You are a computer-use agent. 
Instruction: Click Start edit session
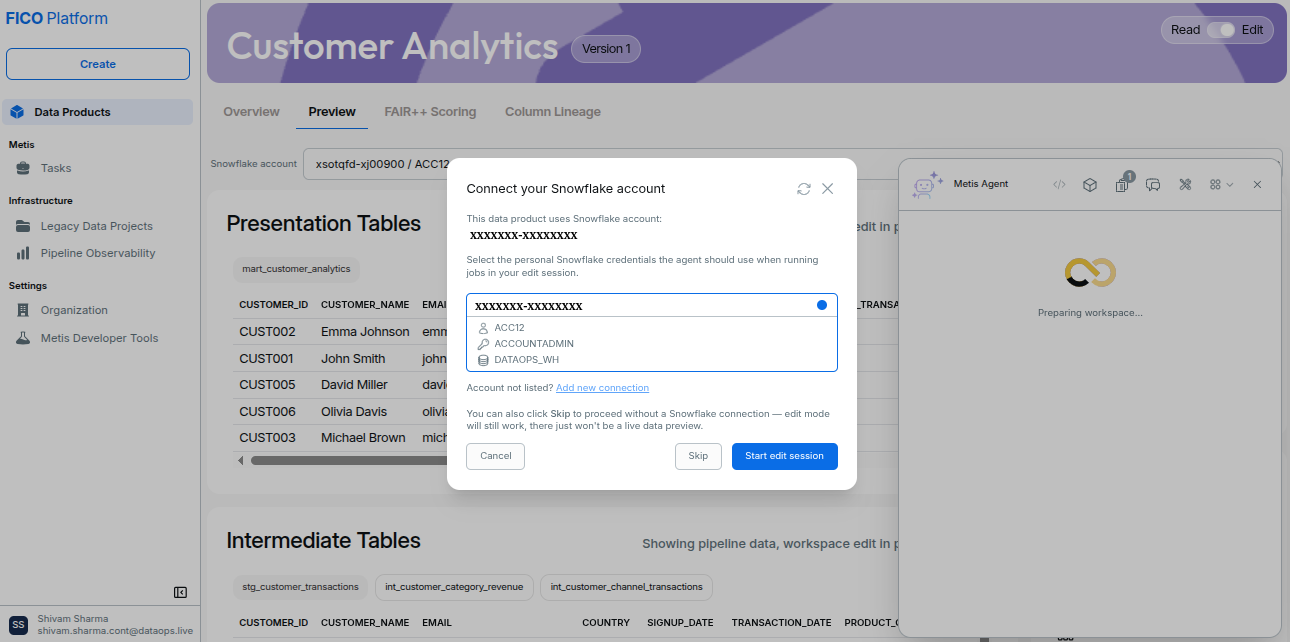coord(785,456)
